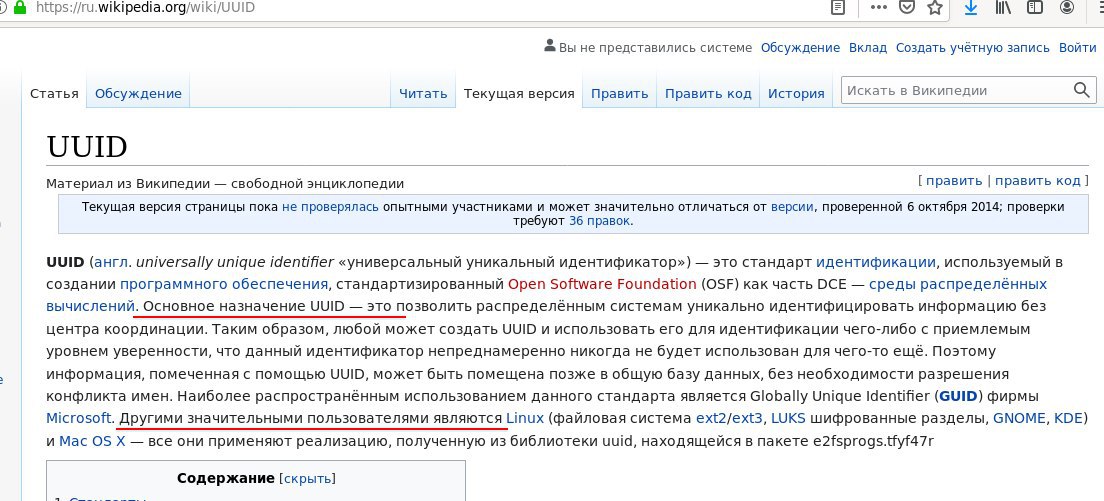
Task: Open the GNOME link
Action: coord(1019,418)
